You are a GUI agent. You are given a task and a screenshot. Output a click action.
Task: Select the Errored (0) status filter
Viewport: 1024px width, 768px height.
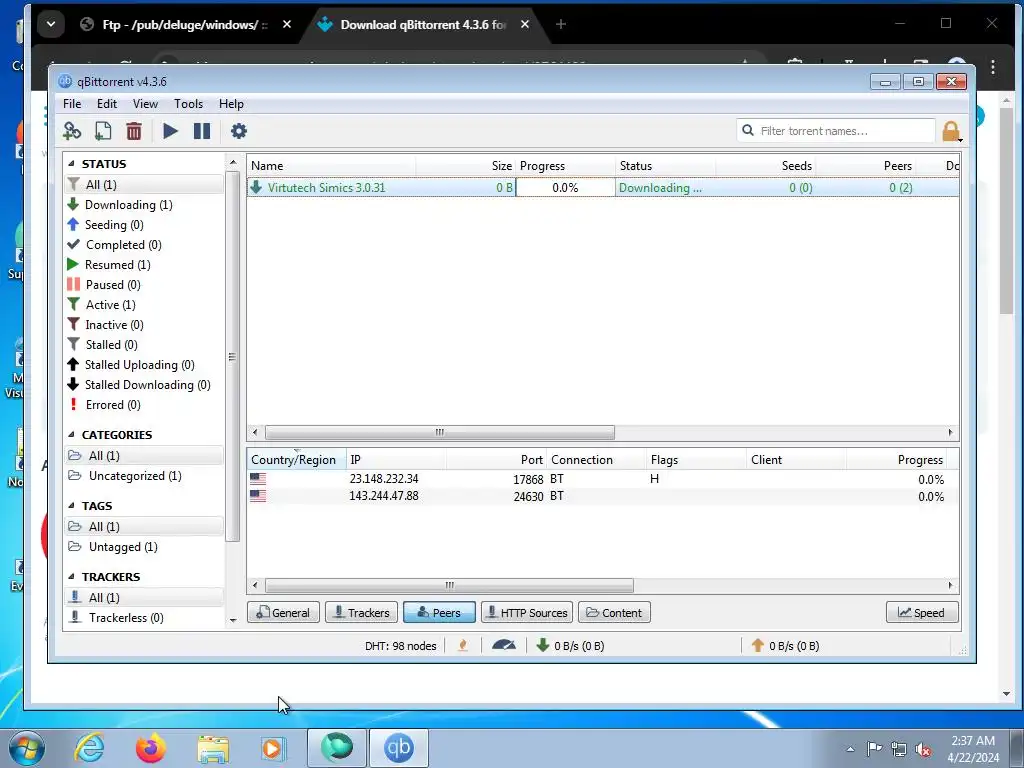pyautogui.click(x=113, y=405)
